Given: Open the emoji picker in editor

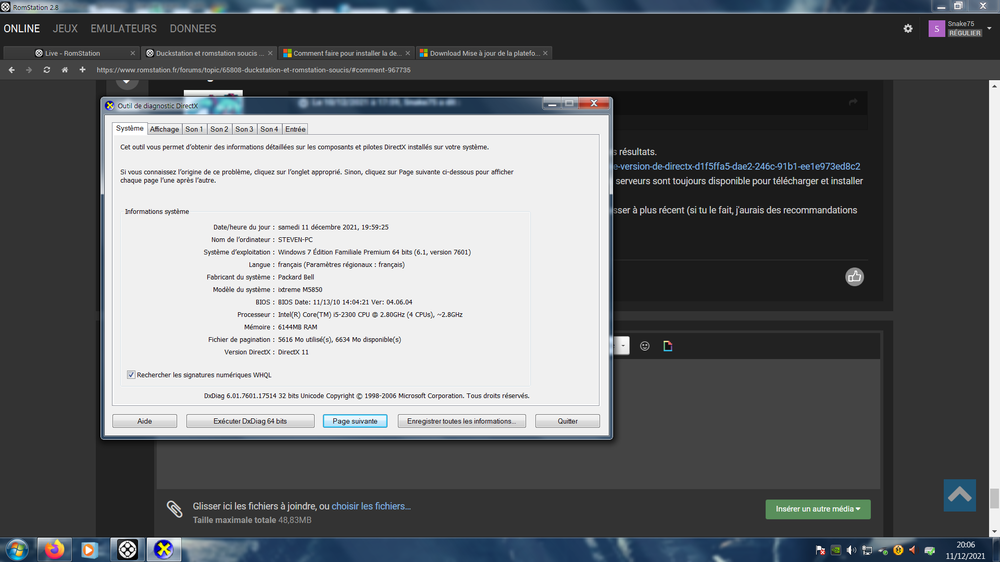Looking at the screenshot, I should (645, 346).
